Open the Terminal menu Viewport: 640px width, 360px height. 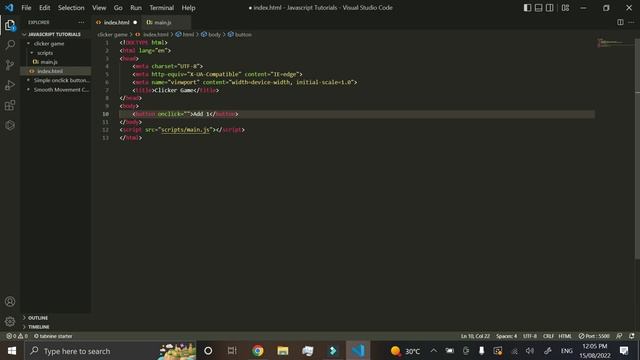point(162,8)
